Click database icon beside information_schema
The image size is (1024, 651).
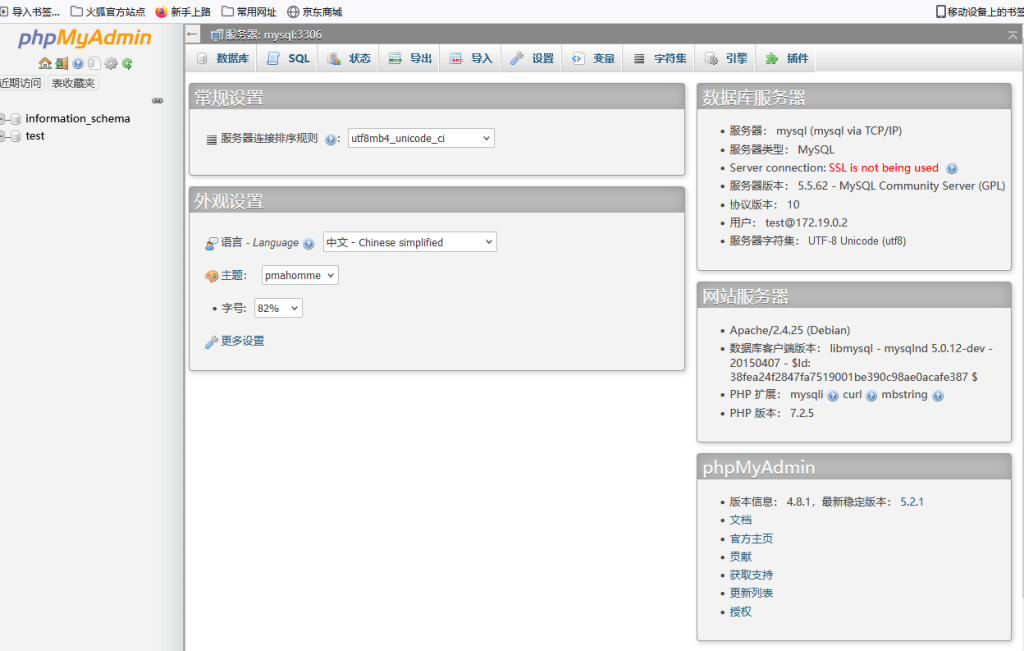(16, 119)
